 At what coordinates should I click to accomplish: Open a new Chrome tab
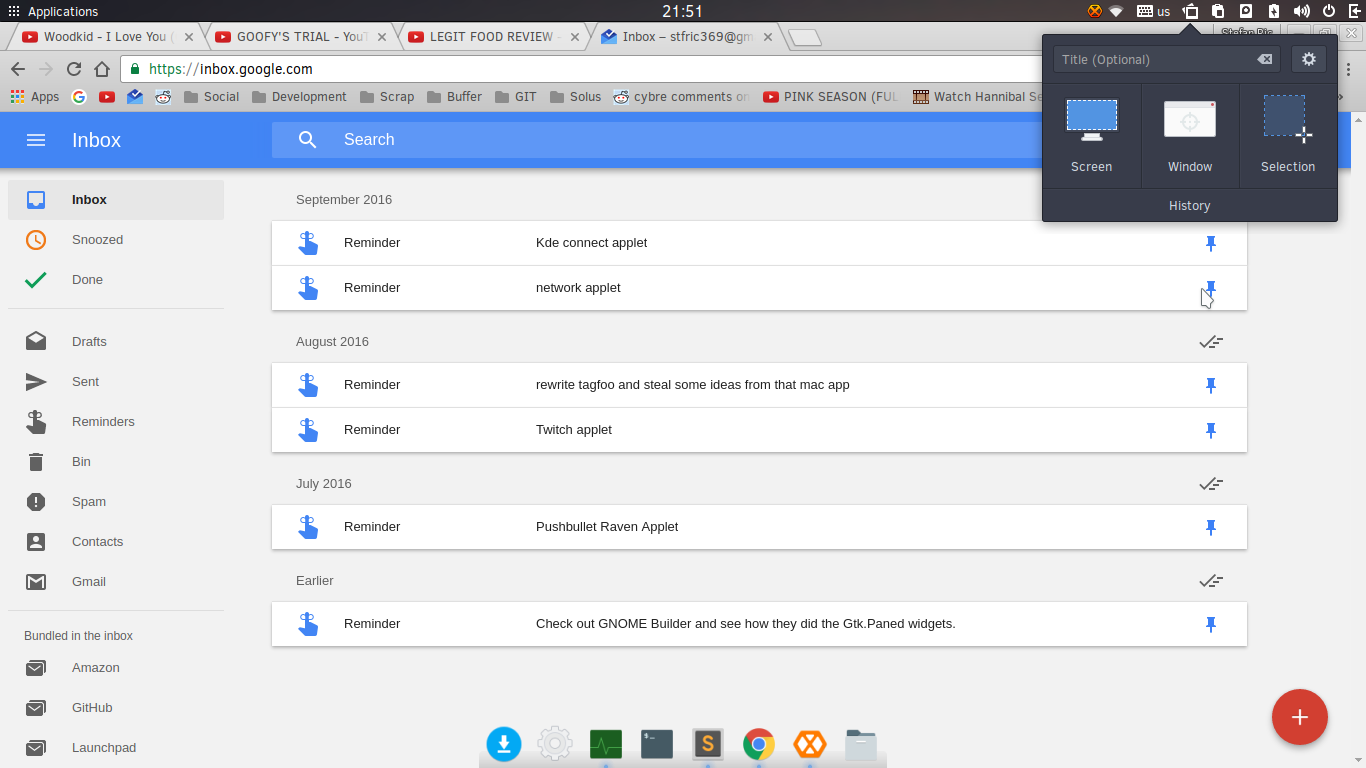pyautogui.click(x=805, y=38)
